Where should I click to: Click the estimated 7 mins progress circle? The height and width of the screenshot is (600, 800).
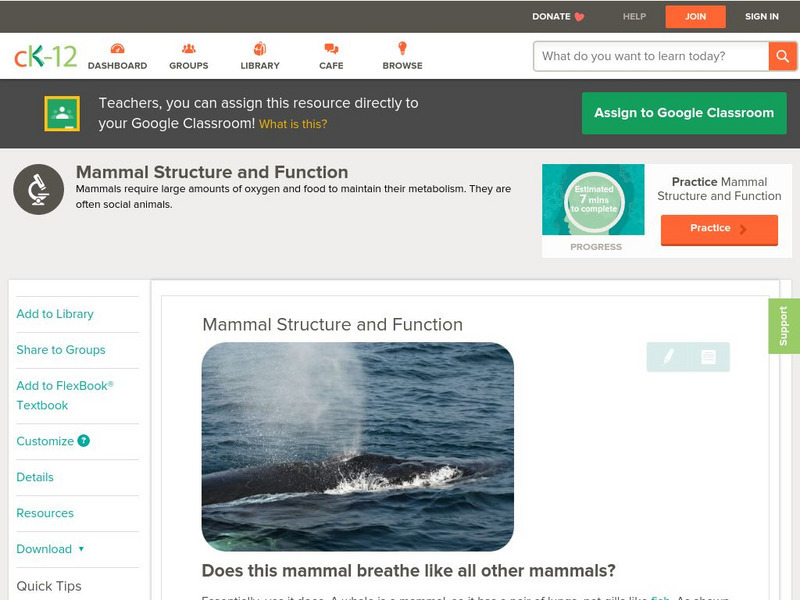pos(594,200)
